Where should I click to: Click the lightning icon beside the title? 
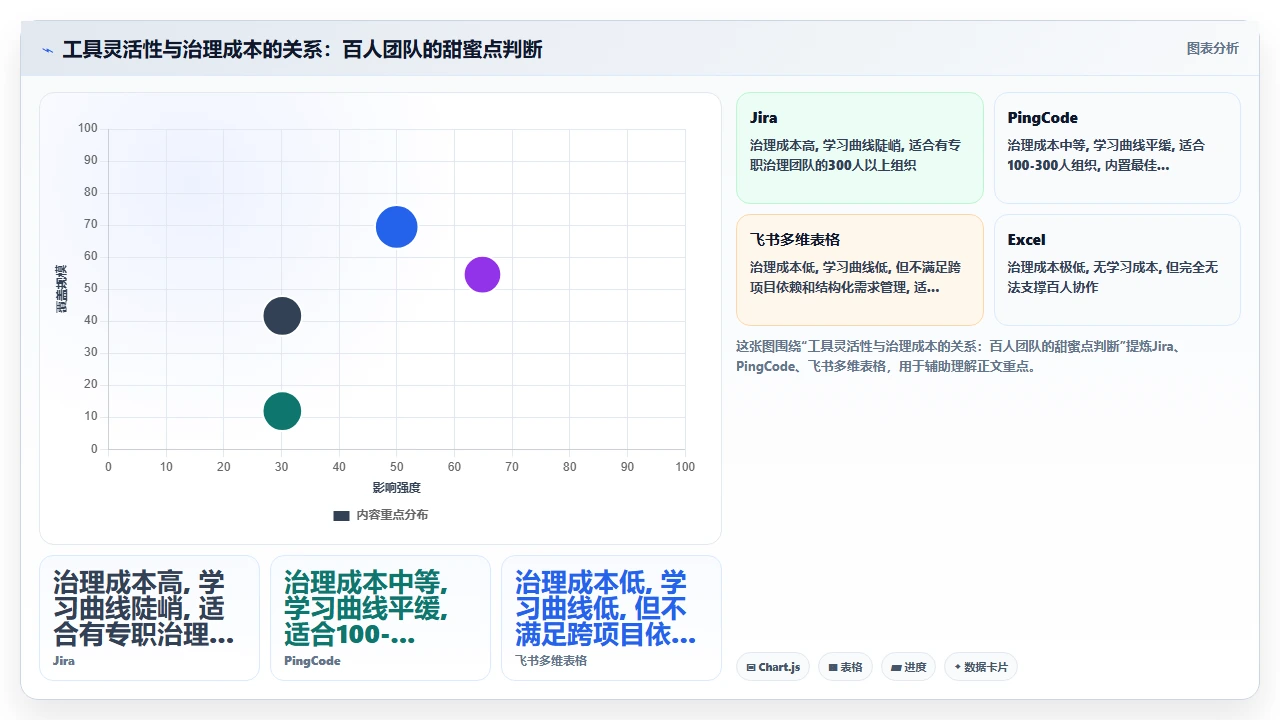click(x=47, y=49)
